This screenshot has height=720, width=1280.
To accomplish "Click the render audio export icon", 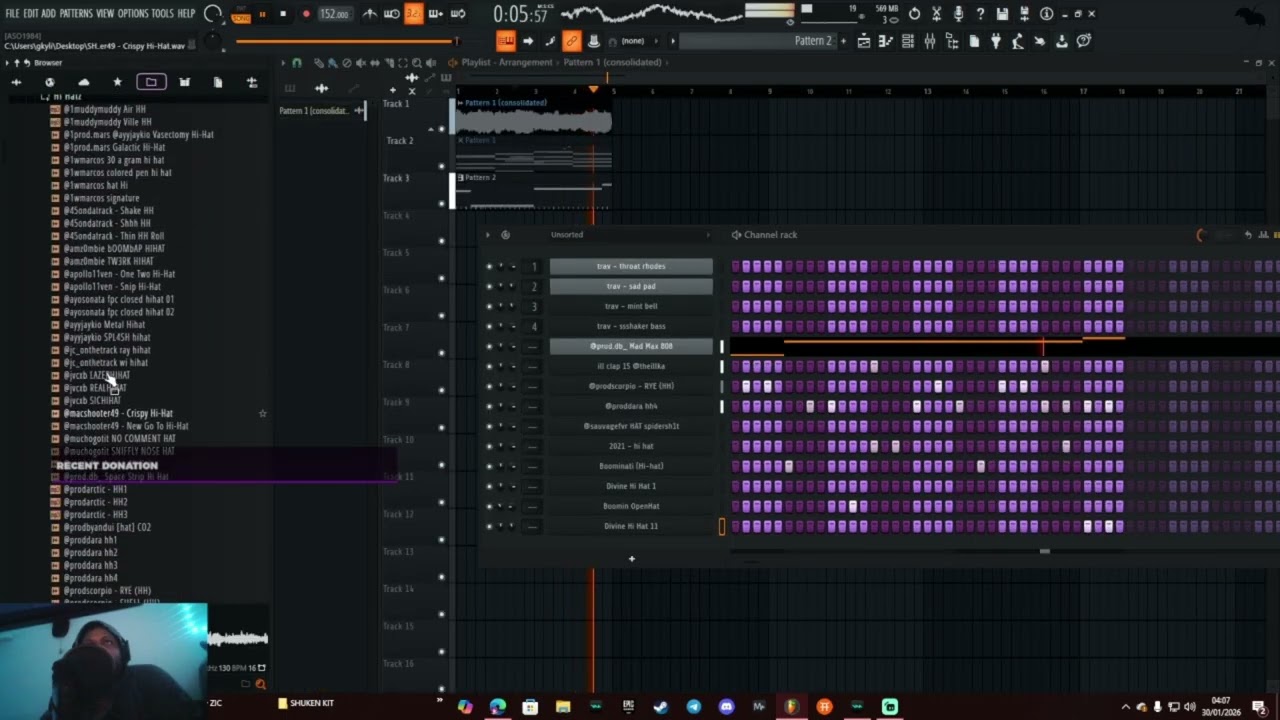I will (x=1025, y=14).
